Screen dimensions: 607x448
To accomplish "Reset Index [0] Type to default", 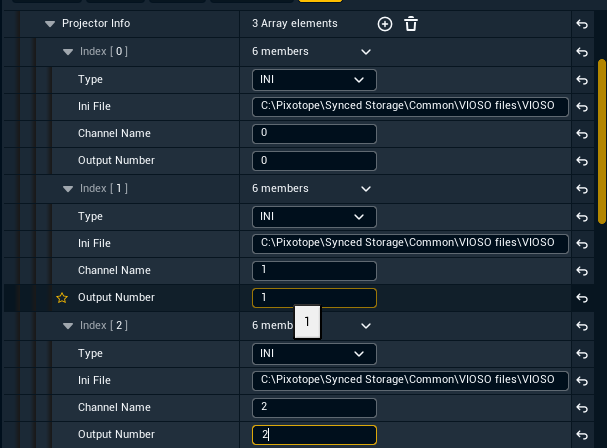I will click(x=582, y=79).
